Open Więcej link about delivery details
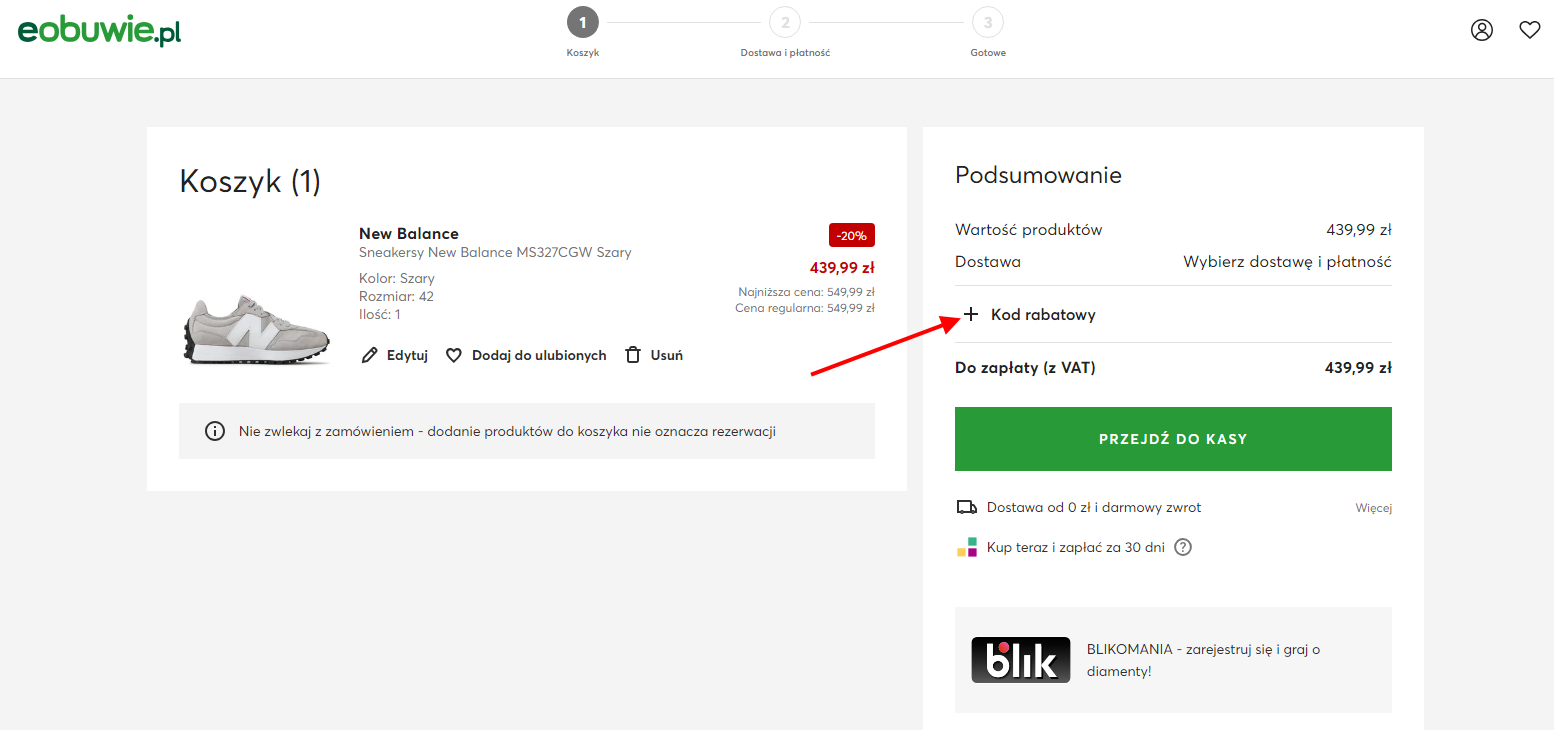The image size is (1554, 730). tap(1373, 507)
